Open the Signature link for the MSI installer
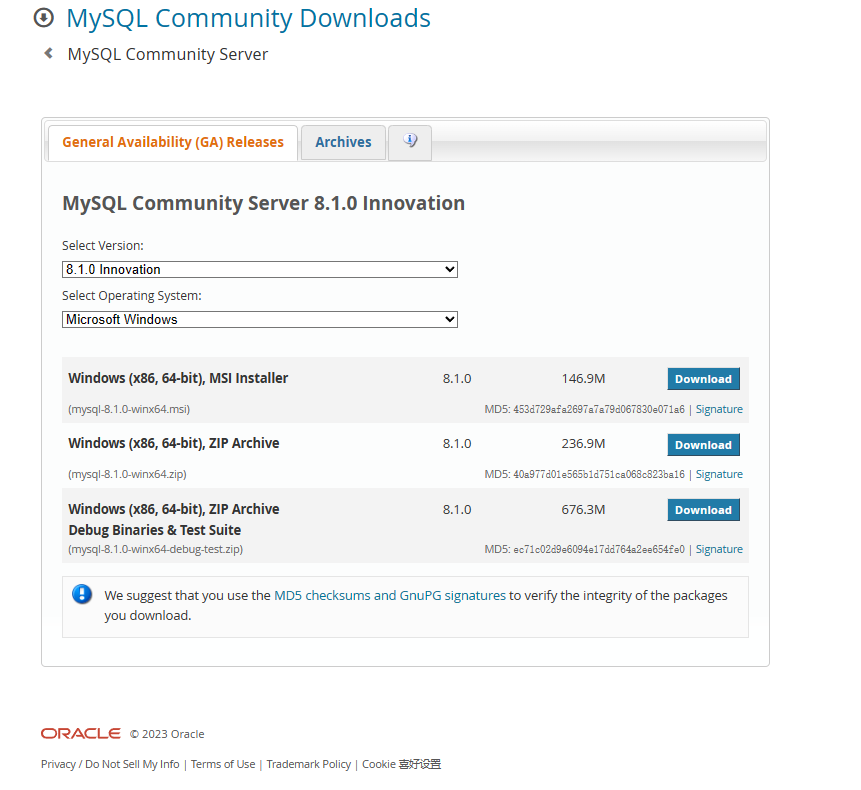861x790 pixels. click(x=719, y=408)
